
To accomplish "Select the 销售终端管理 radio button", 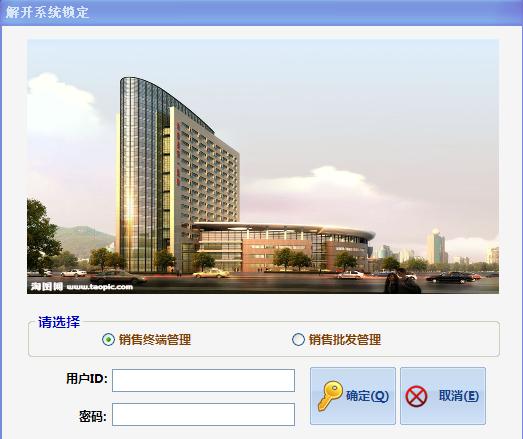I will pos(108,340).
